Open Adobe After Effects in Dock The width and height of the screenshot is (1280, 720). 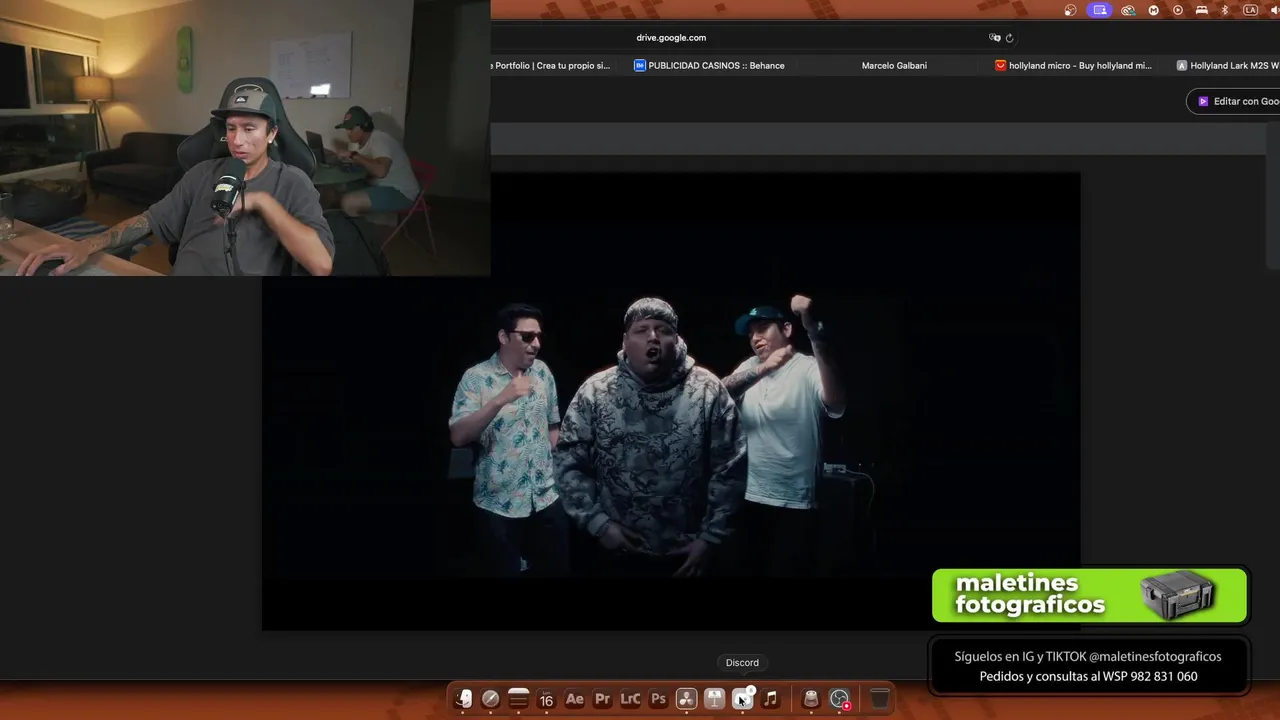[x=574, y=699]
